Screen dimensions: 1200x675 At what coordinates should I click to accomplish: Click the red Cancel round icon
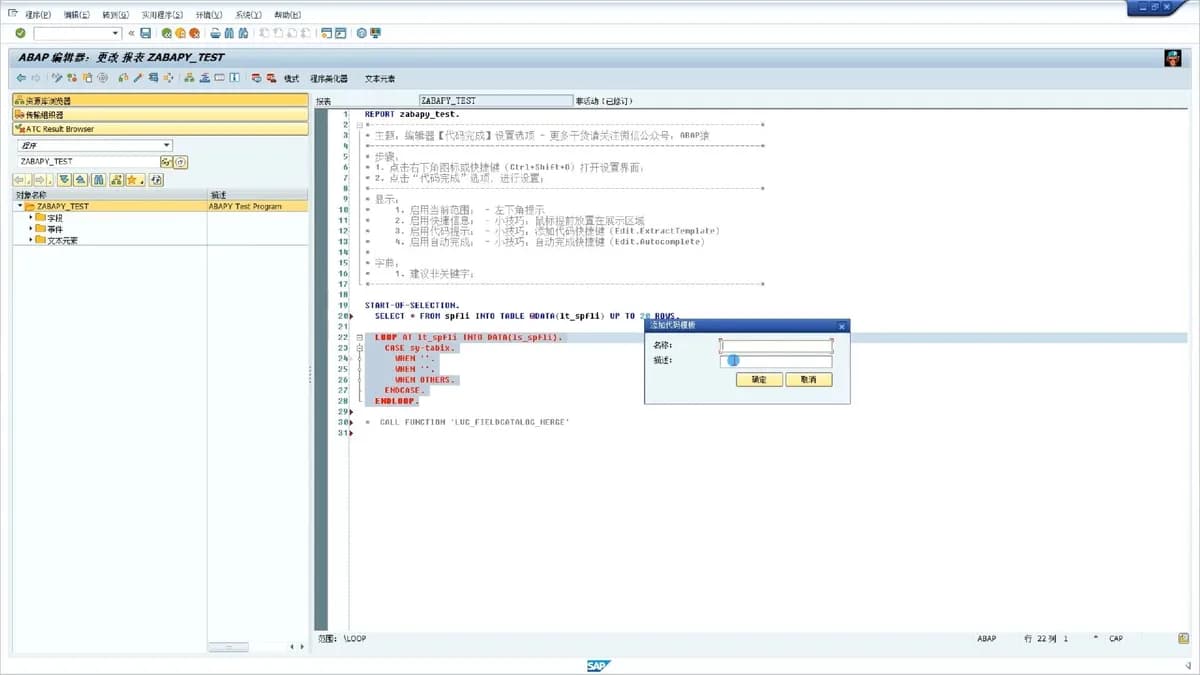[x=194, y=33]
